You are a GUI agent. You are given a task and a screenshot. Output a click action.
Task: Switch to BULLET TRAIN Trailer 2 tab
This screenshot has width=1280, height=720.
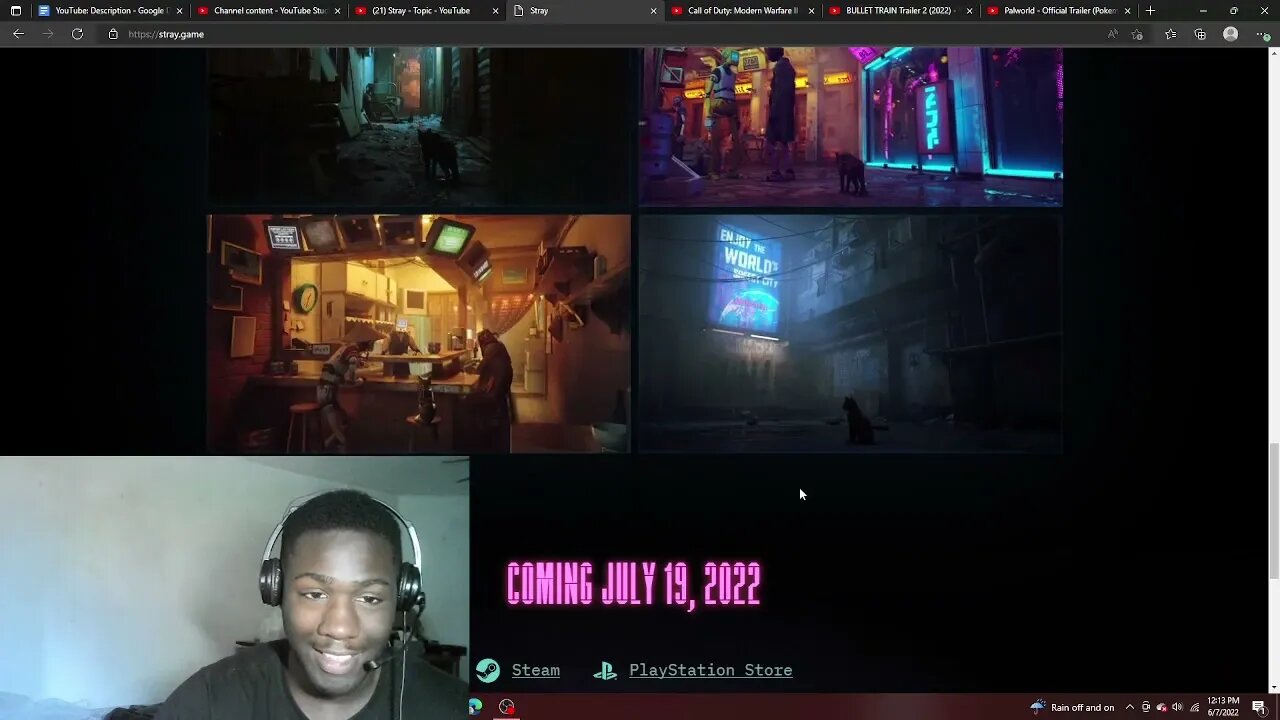900,11
